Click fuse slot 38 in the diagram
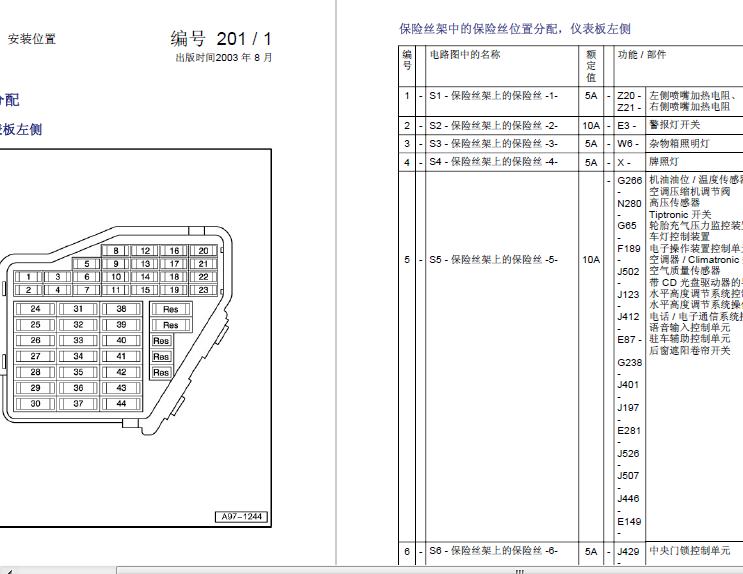The width and height of the screenshot is (743, 574). pos(121,309)
